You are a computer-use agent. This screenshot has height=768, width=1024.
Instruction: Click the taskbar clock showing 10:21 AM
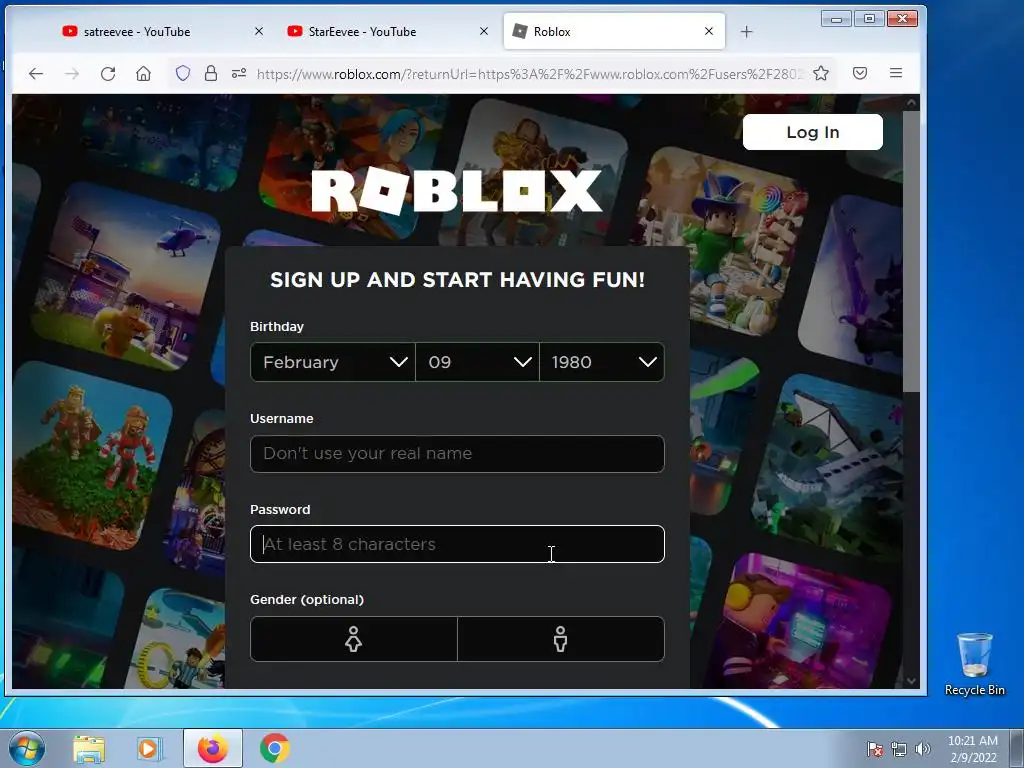(x=973, y=748)
